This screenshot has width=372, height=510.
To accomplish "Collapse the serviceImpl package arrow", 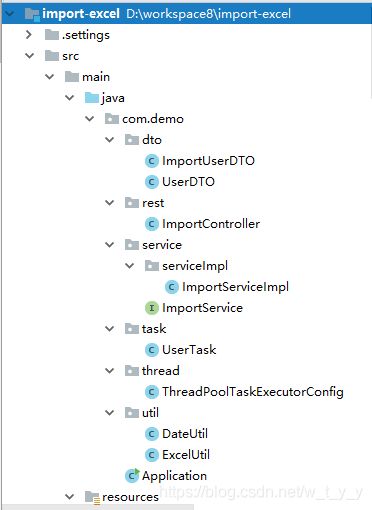I will pos(130,266).
